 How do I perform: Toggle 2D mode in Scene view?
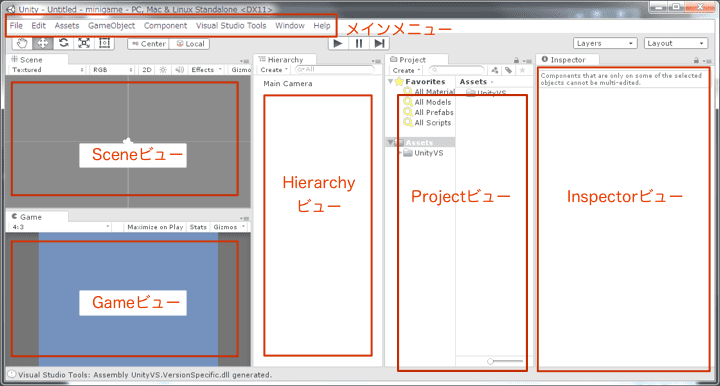(146, 70)
